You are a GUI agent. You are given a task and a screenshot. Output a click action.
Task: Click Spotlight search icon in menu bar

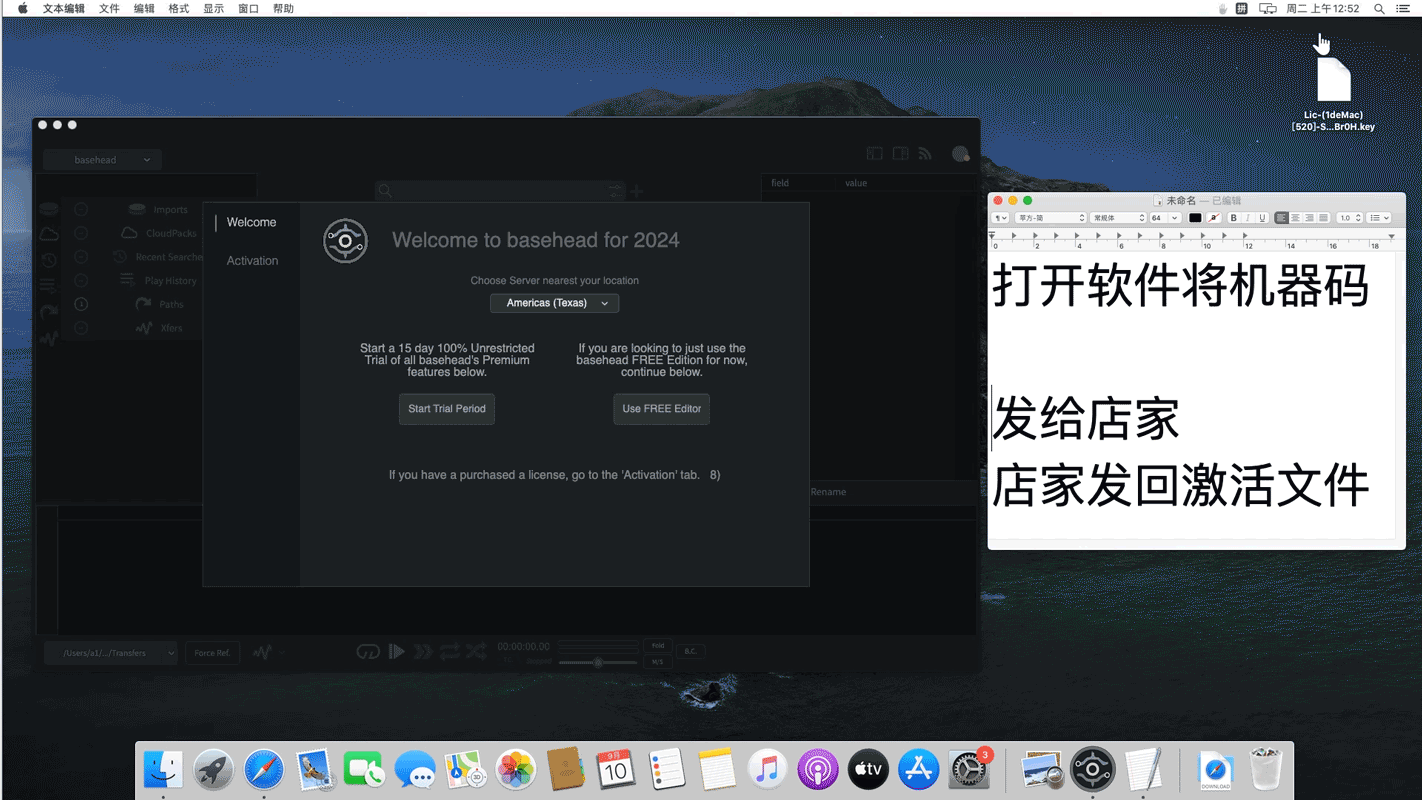click(1379, 9)
